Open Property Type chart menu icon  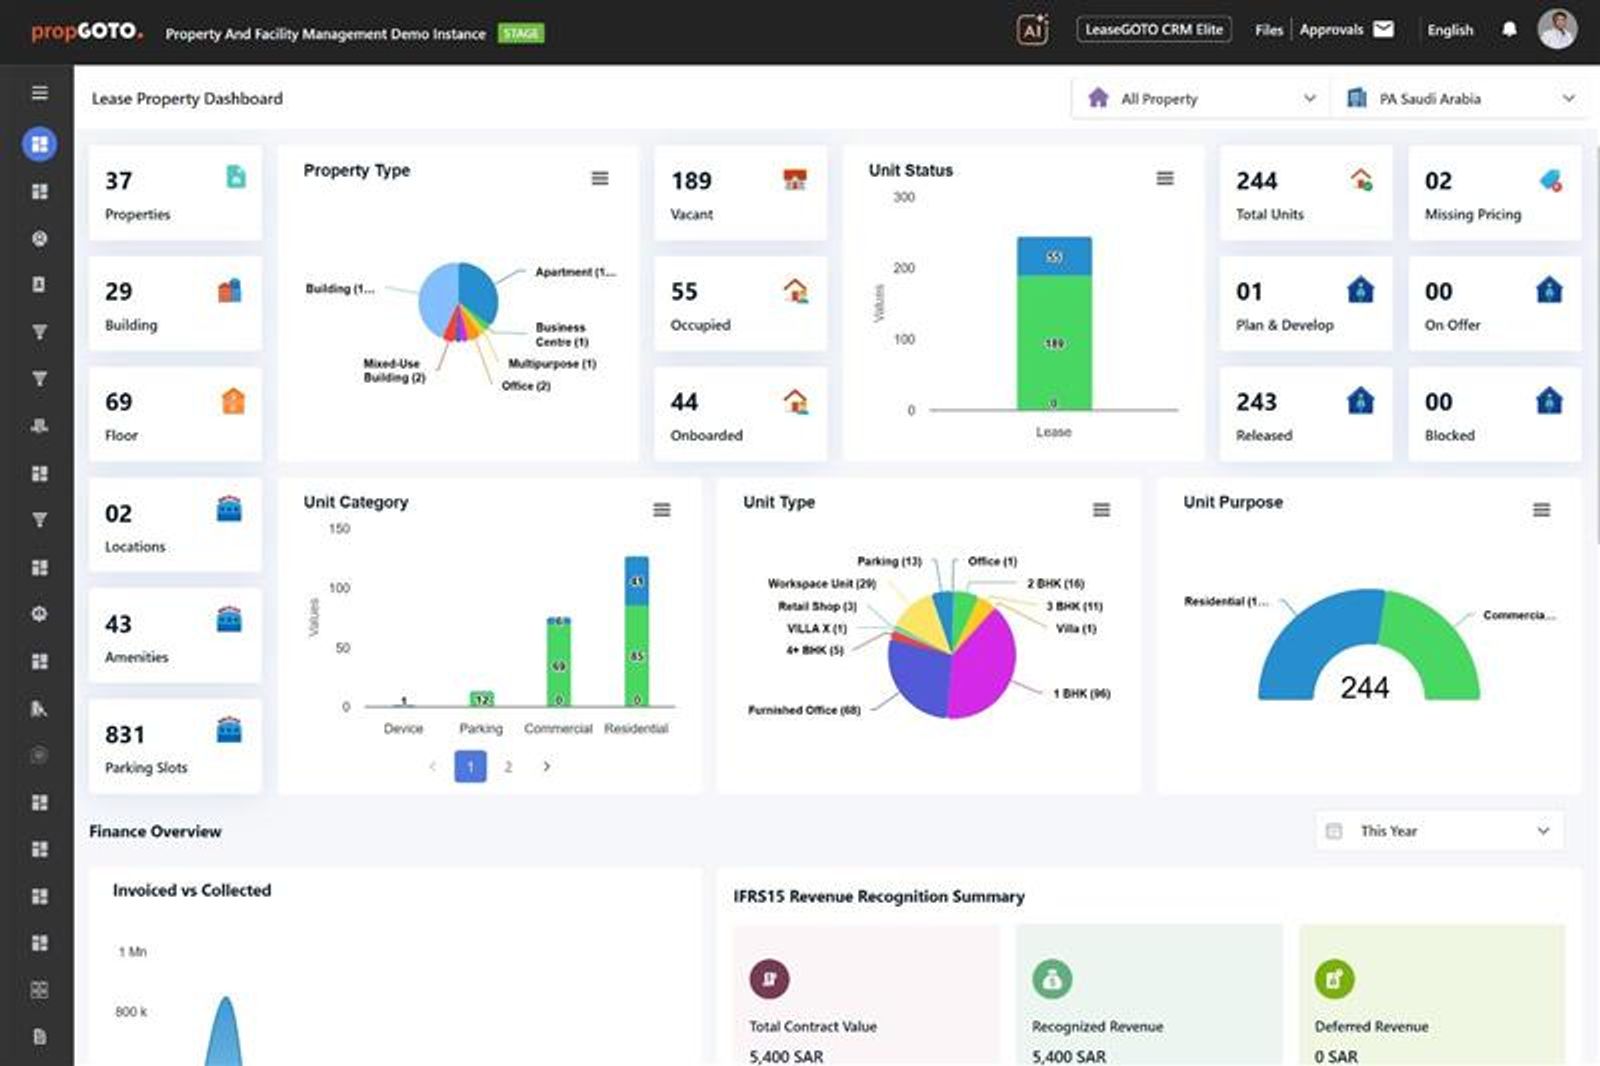tap(600, 178)
